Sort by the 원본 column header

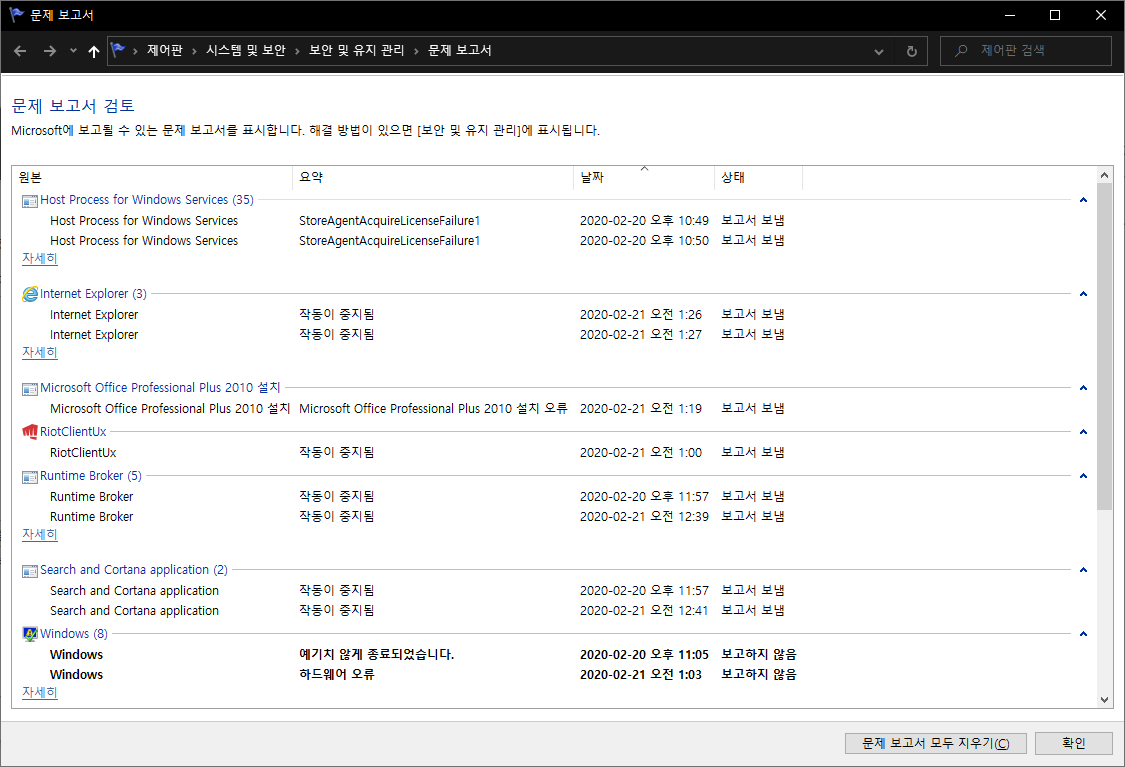point(152,177)
